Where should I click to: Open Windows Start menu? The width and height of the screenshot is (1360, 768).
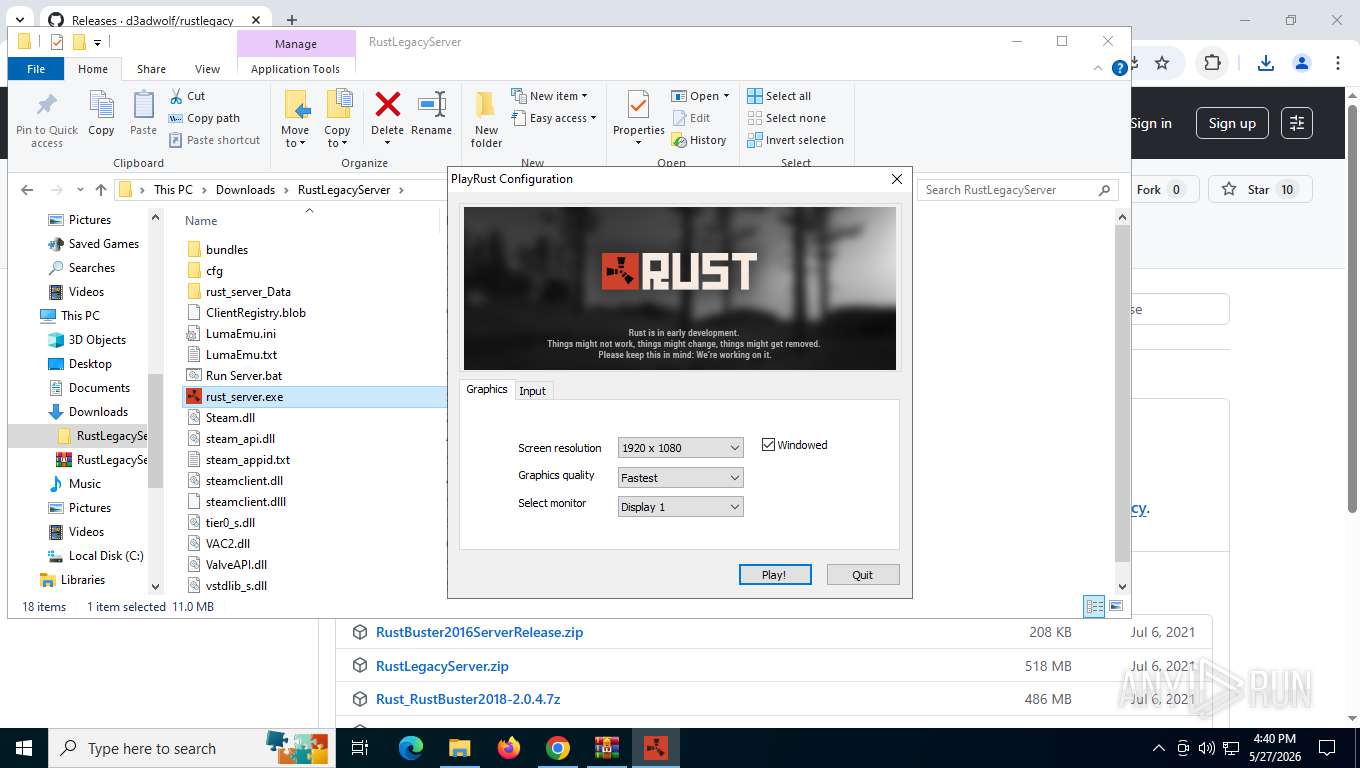click(24, 747)
